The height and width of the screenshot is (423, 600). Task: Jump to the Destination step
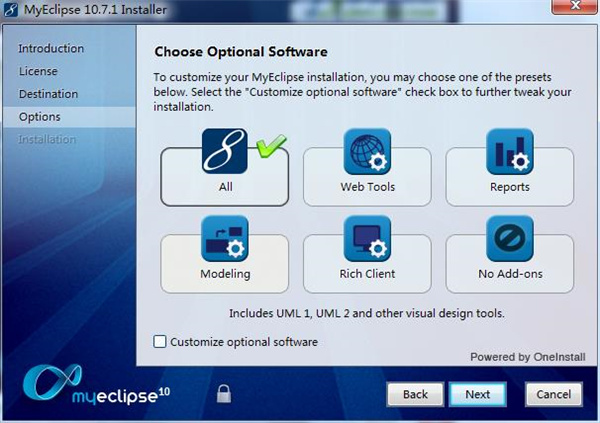click(48, 94)
